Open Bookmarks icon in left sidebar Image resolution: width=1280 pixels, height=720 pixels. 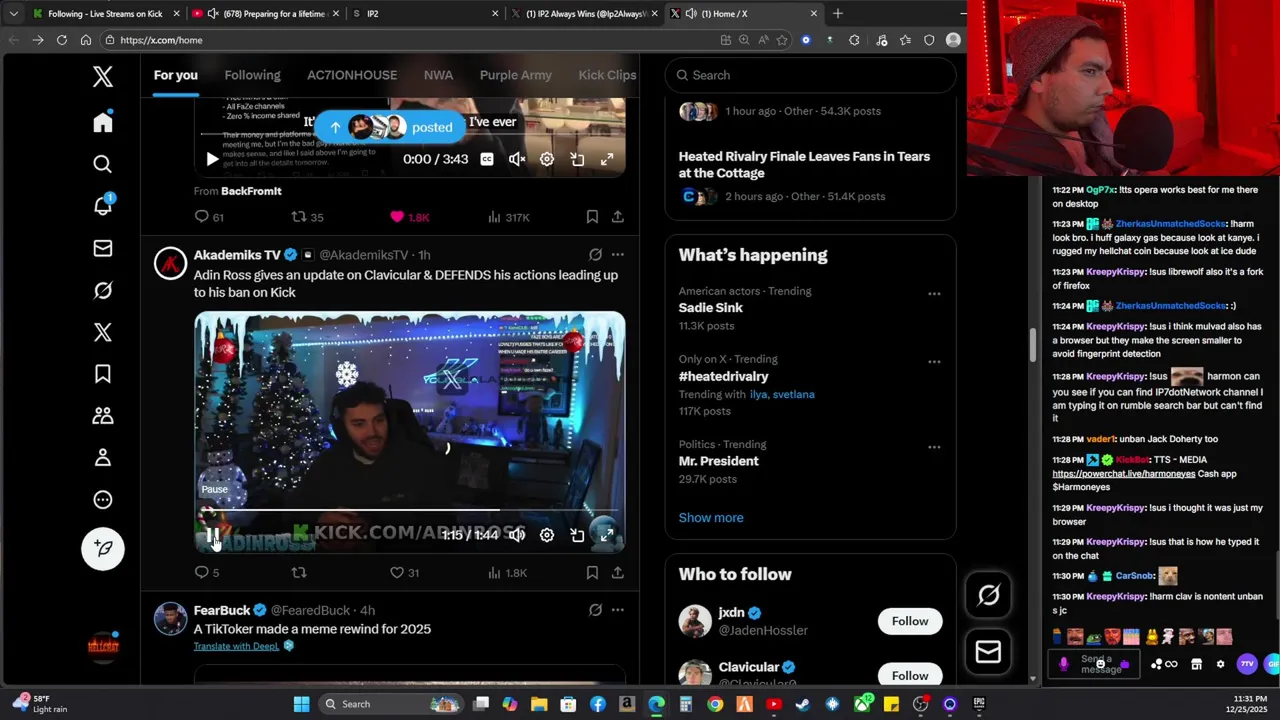point(102,374)
